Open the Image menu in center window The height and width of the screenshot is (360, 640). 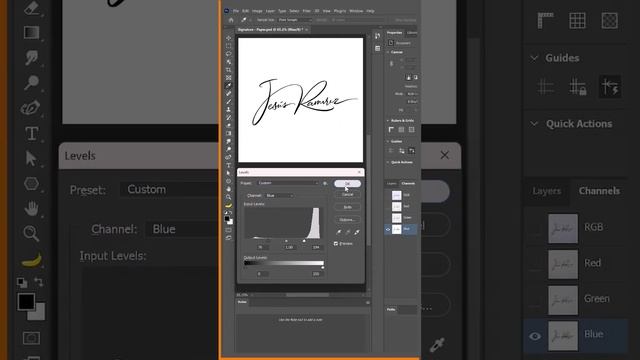coord(257,11)
